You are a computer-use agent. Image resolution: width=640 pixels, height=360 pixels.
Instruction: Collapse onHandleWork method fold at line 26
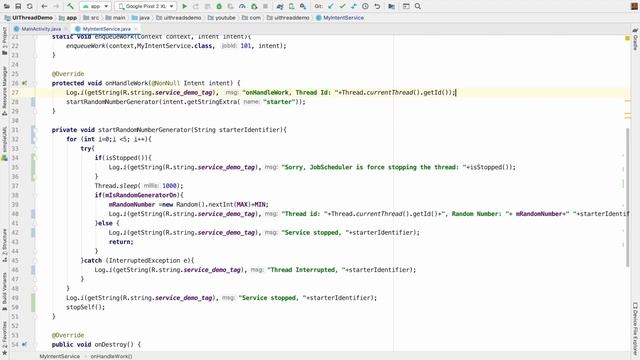(x=35, y=83)
